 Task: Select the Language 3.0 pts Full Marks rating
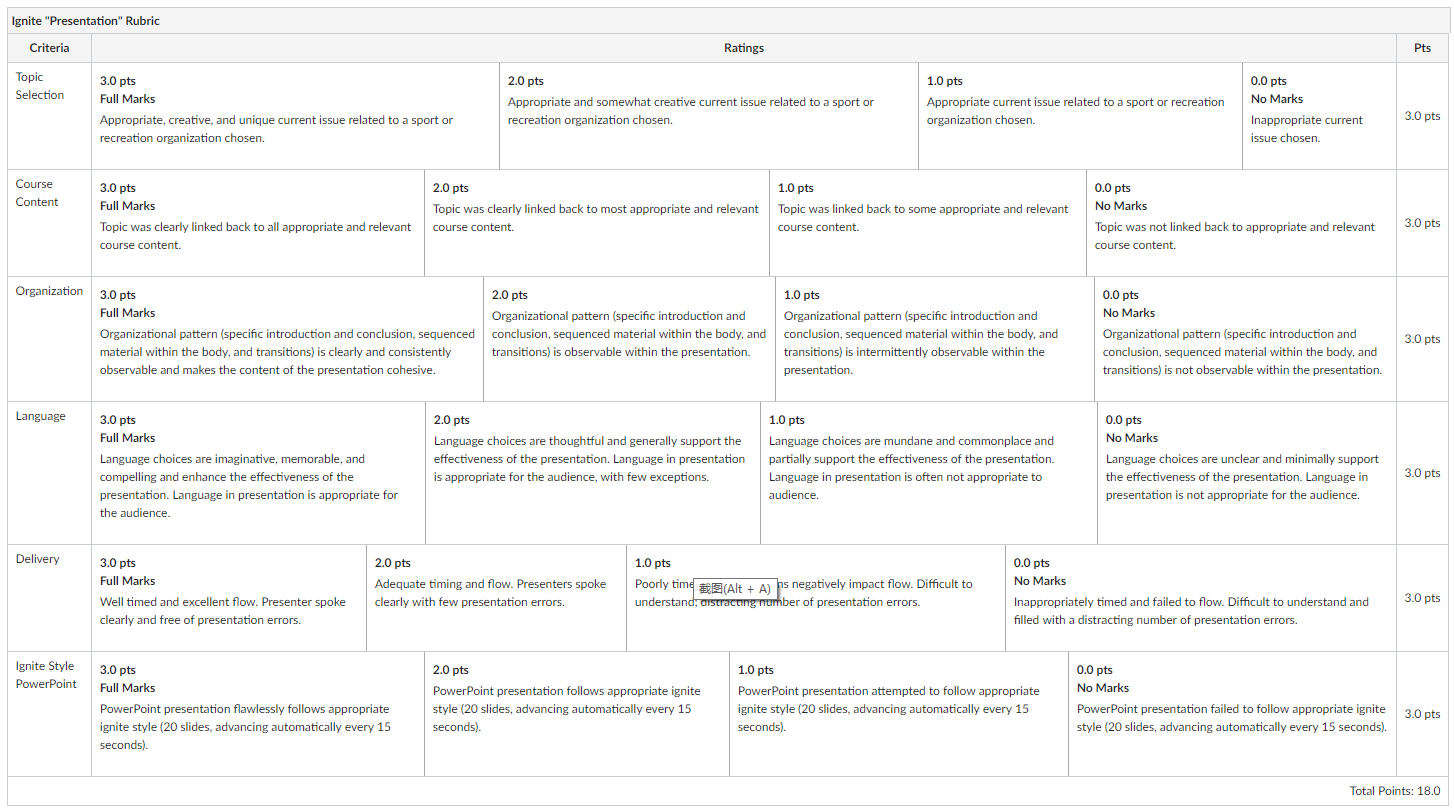click(x=259, y=473)
